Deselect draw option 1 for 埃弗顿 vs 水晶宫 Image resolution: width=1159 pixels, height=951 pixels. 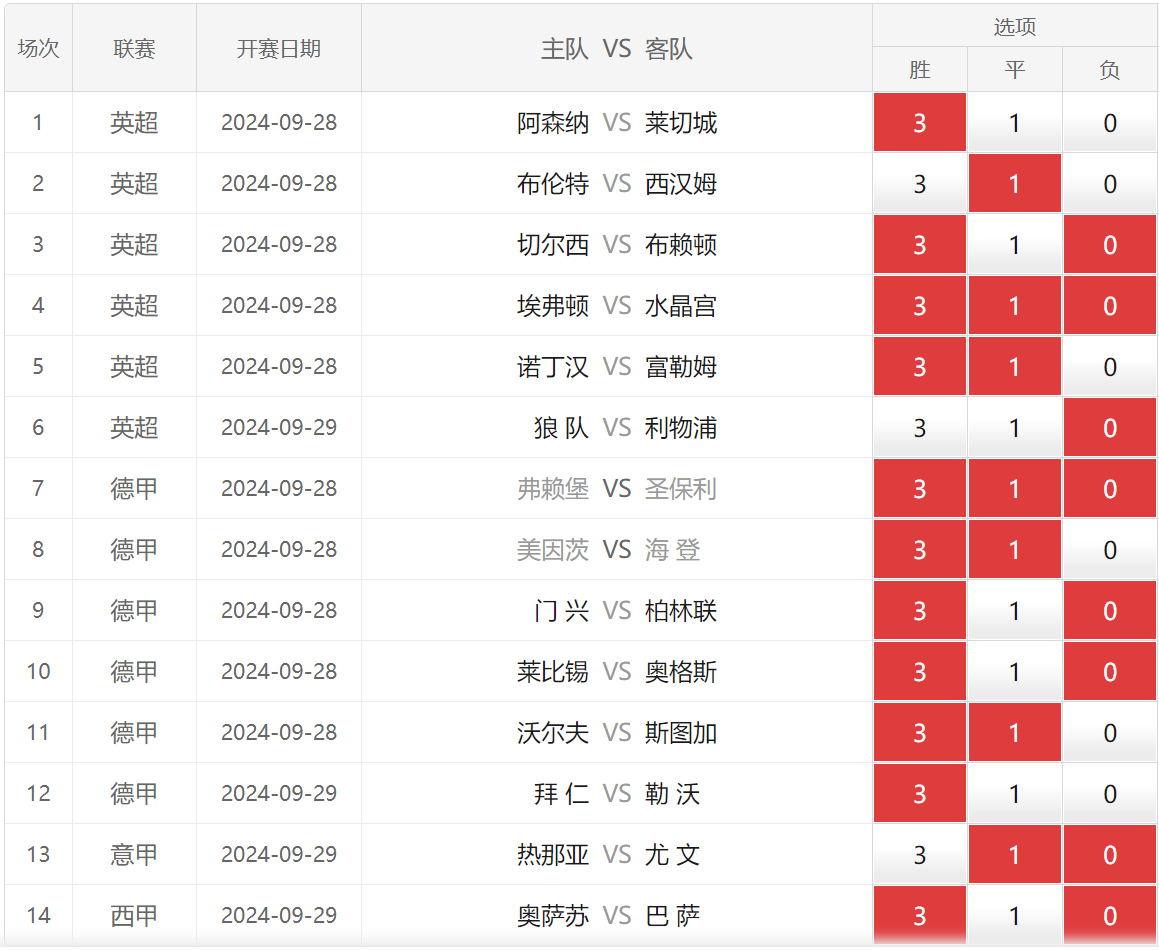point(1014,306)
